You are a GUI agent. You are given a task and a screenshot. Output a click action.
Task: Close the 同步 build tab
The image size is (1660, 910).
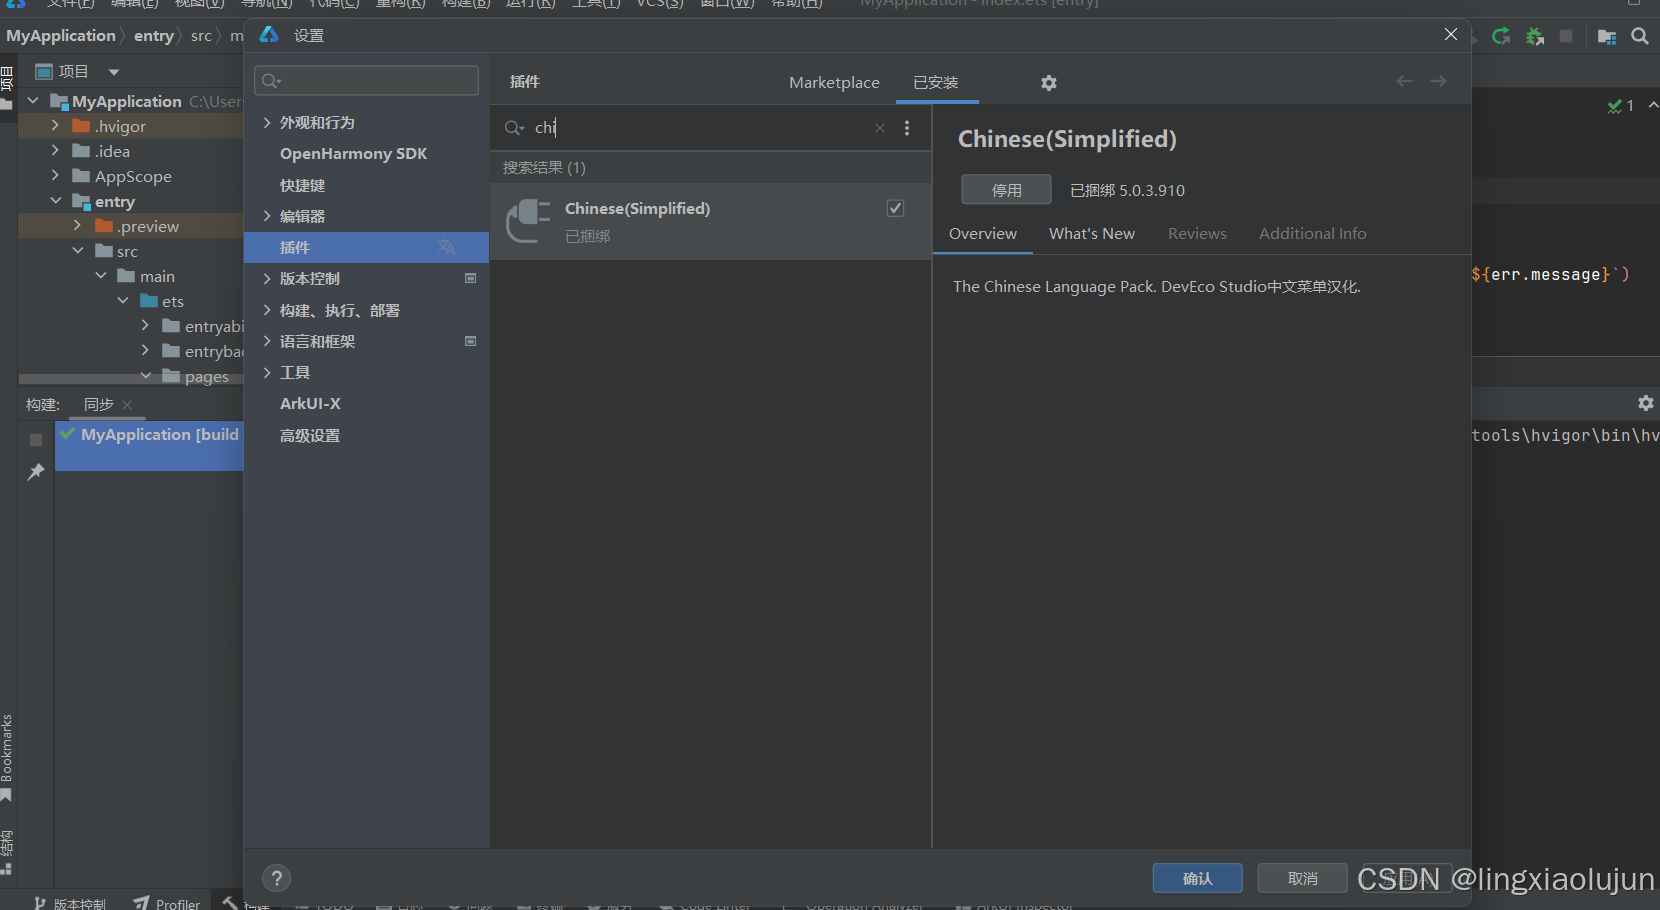coord(127,405)
